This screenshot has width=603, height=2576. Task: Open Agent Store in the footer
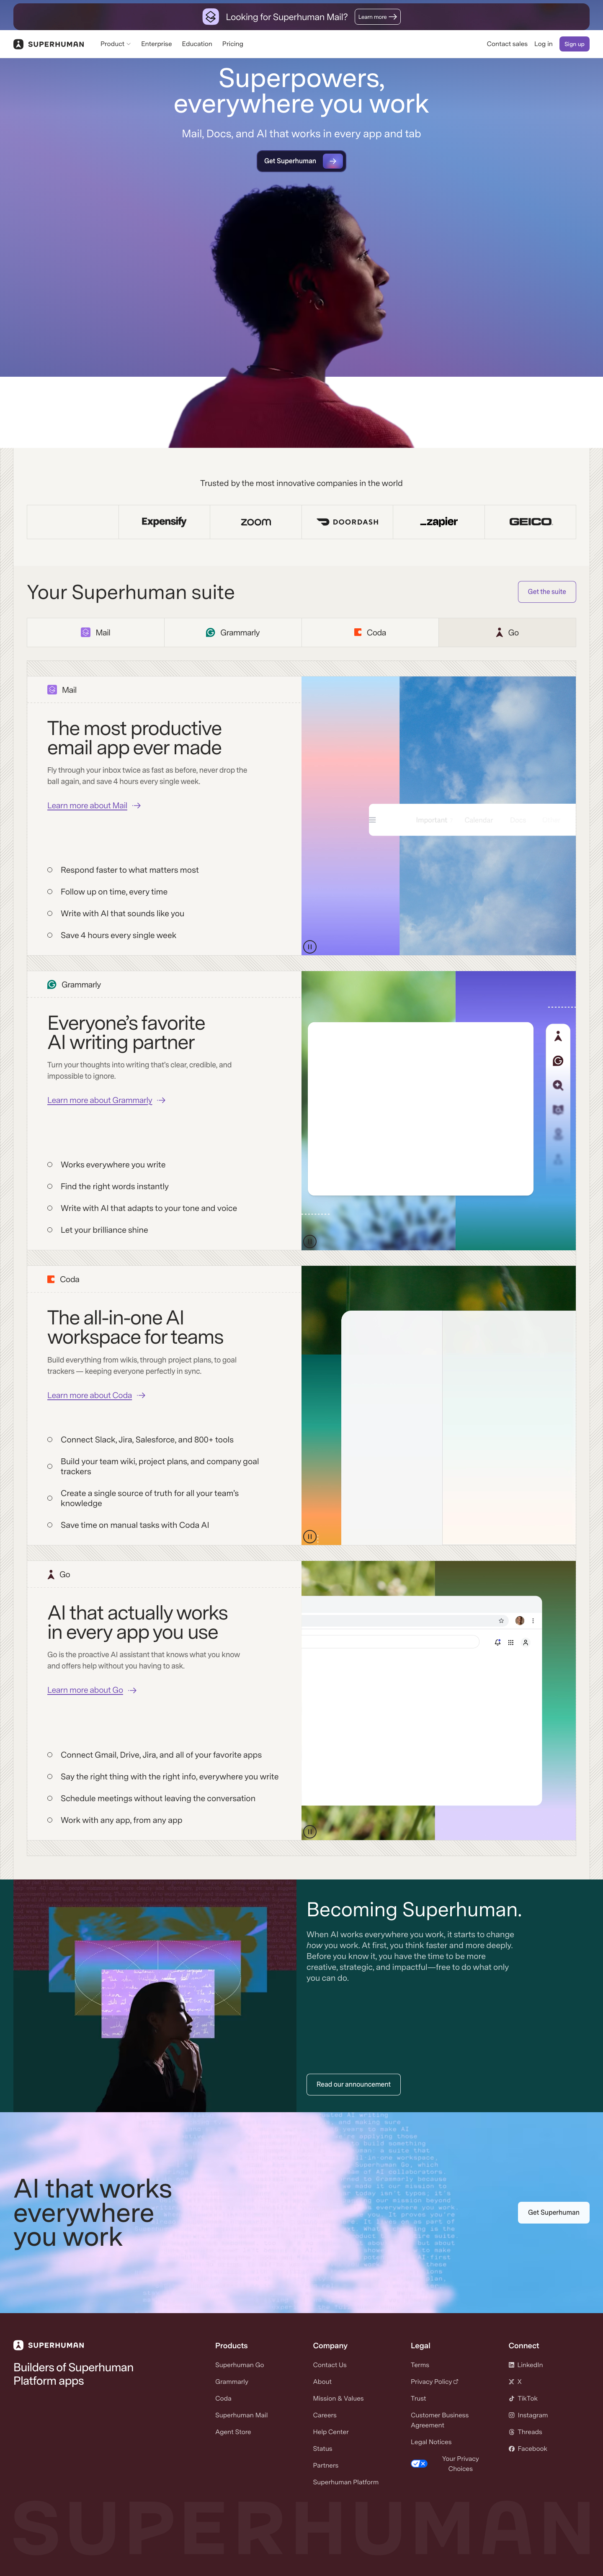click(233, 2432)
